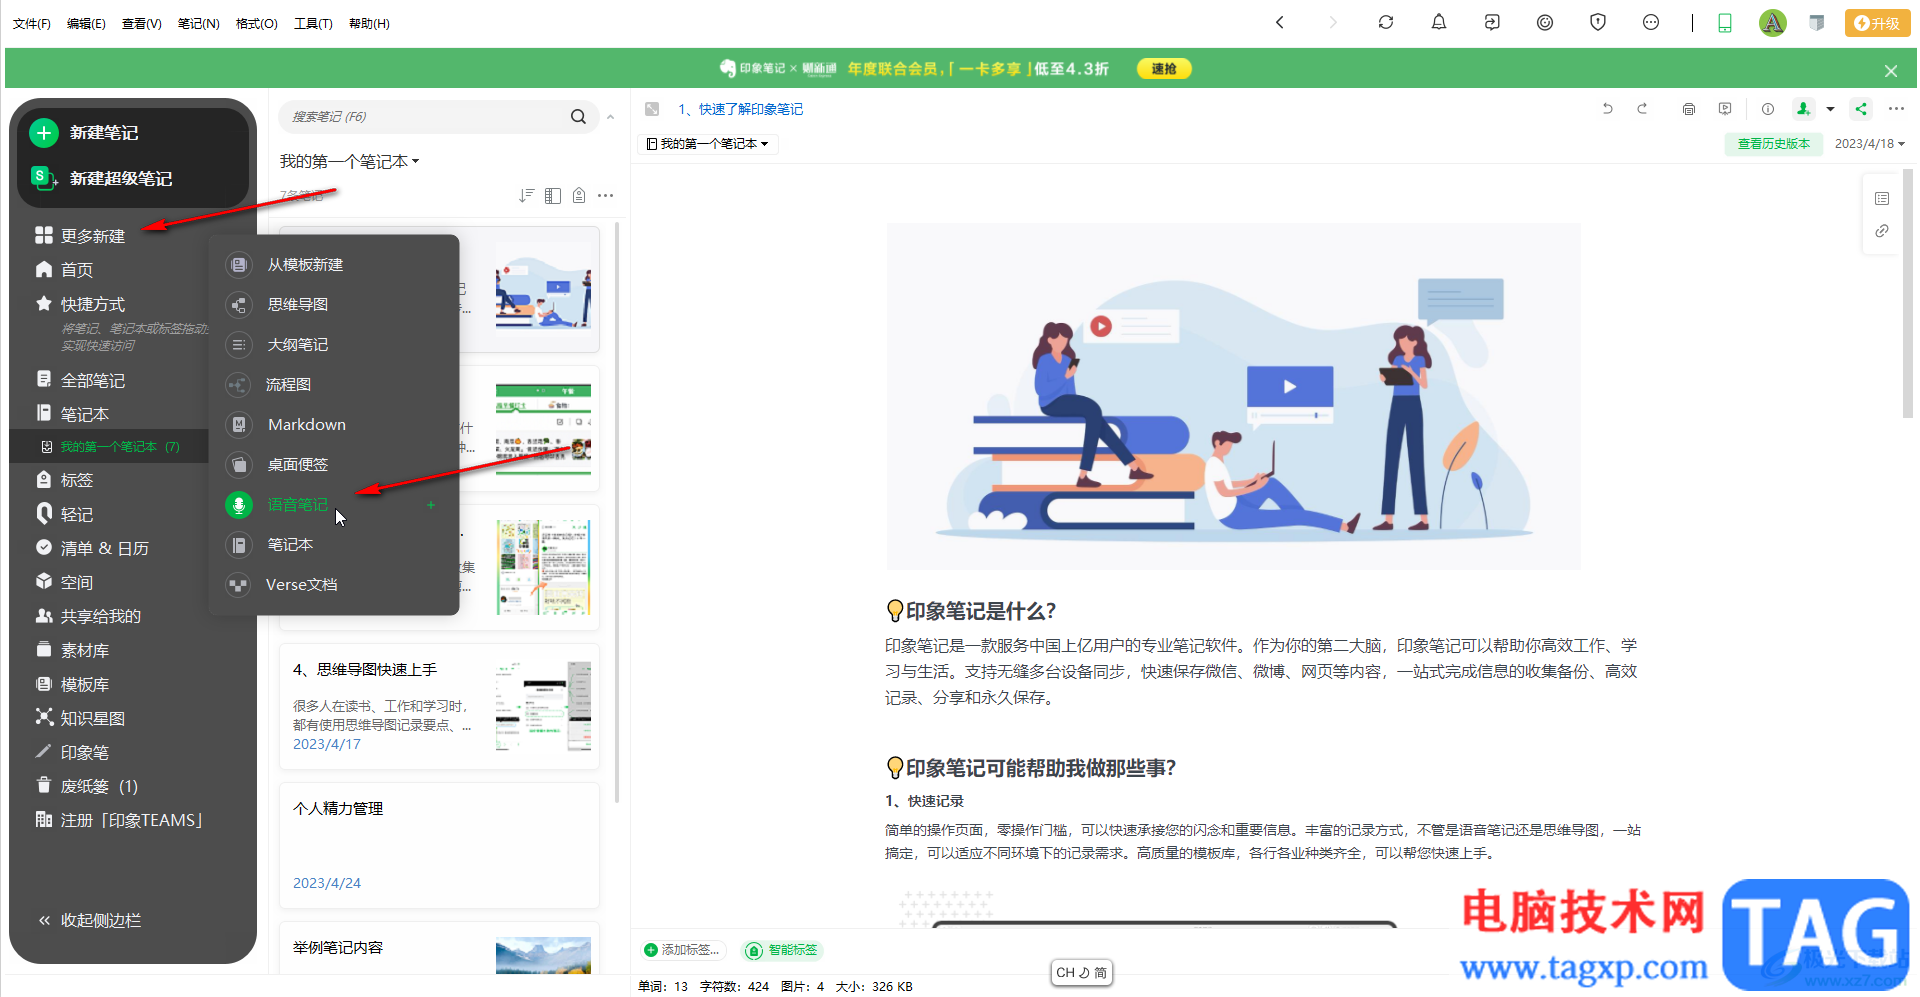The image size is (1920, 997).
Task: Open the 2023/4/18 date dropdown
Action: click(1869, 144)
